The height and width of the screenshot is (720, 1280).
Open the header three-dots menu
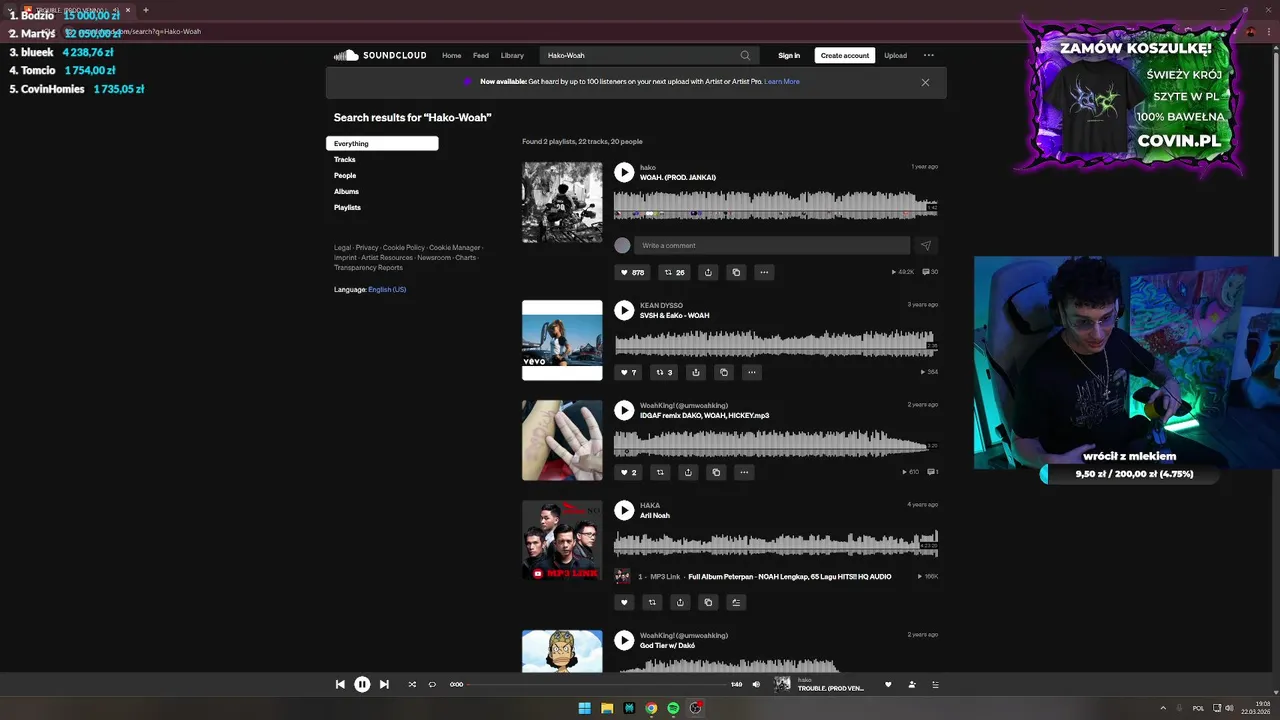point(929,55)
